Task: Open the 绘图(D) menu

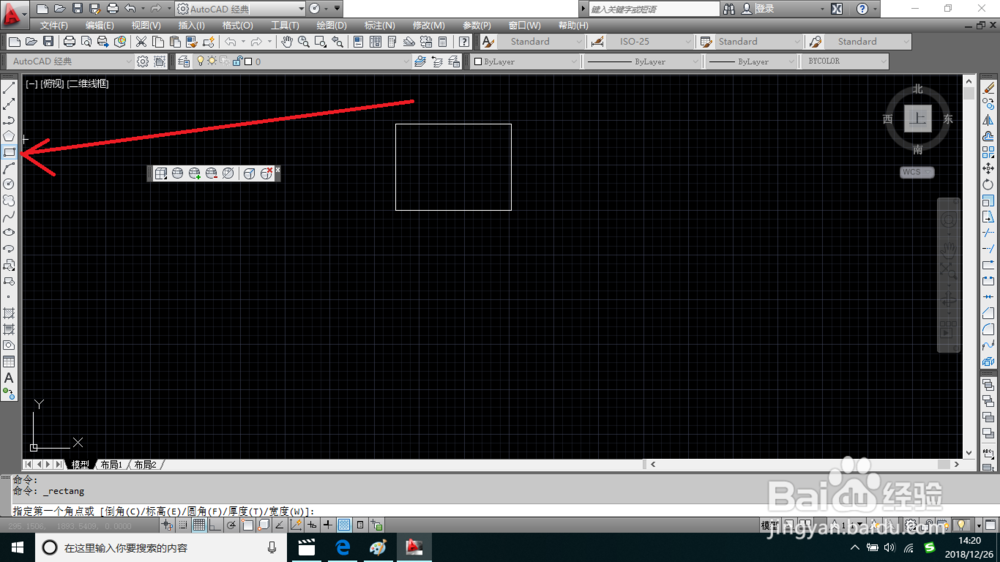Action: coord(332,26)
